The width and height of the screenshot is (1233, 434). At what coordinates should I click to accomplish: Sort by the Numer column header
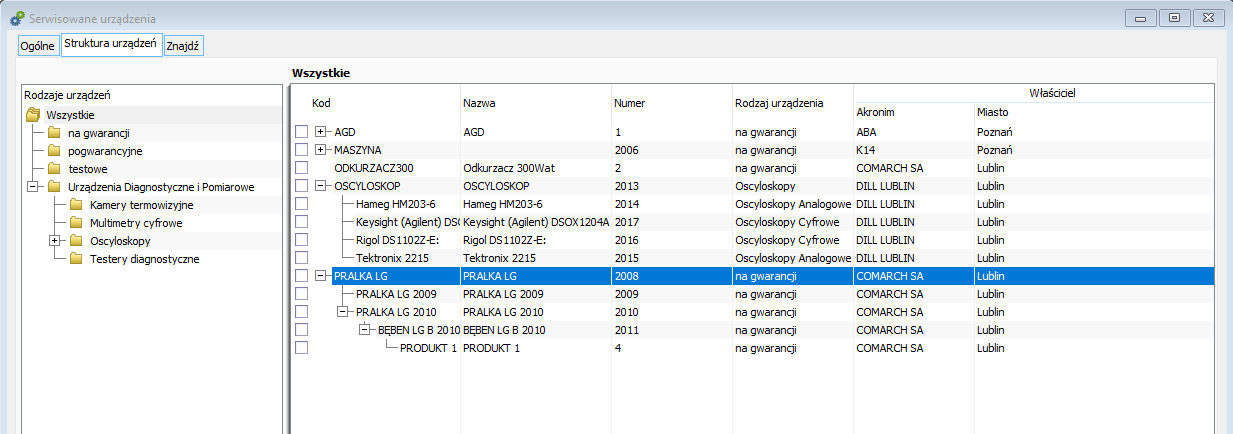click(629, 103)
